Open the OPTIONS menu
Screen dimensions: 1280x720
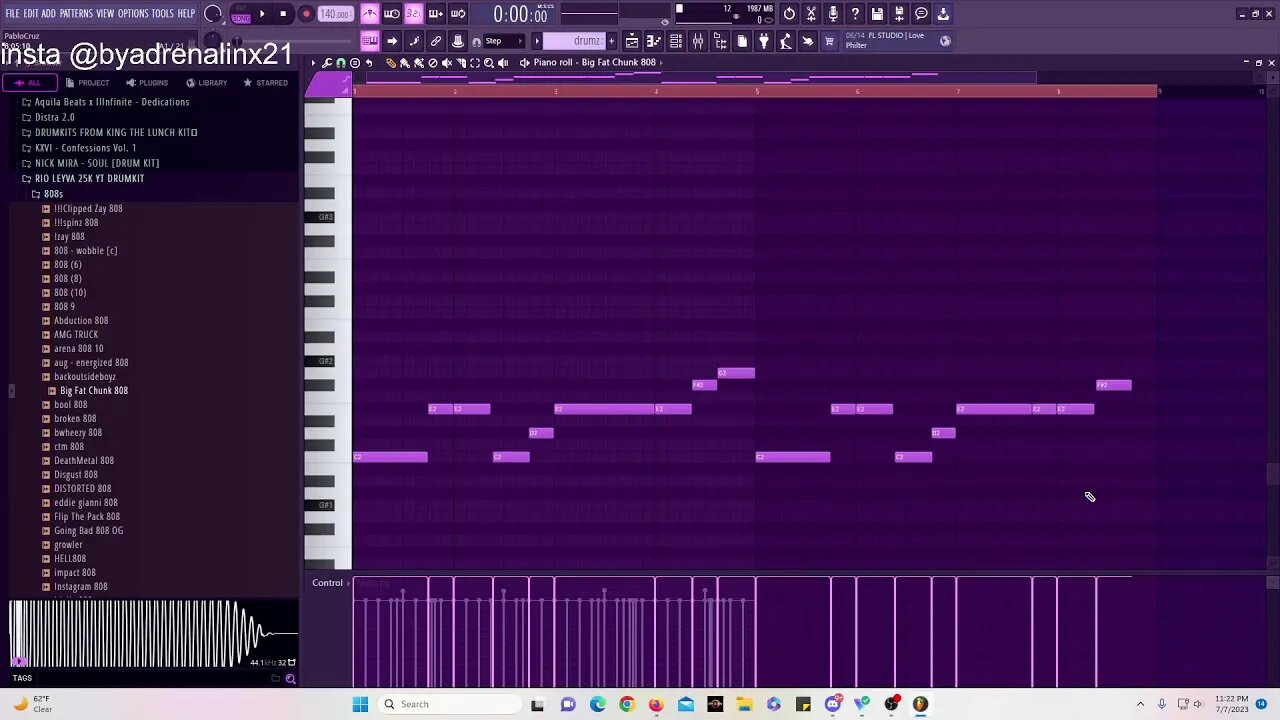(133, 14)
